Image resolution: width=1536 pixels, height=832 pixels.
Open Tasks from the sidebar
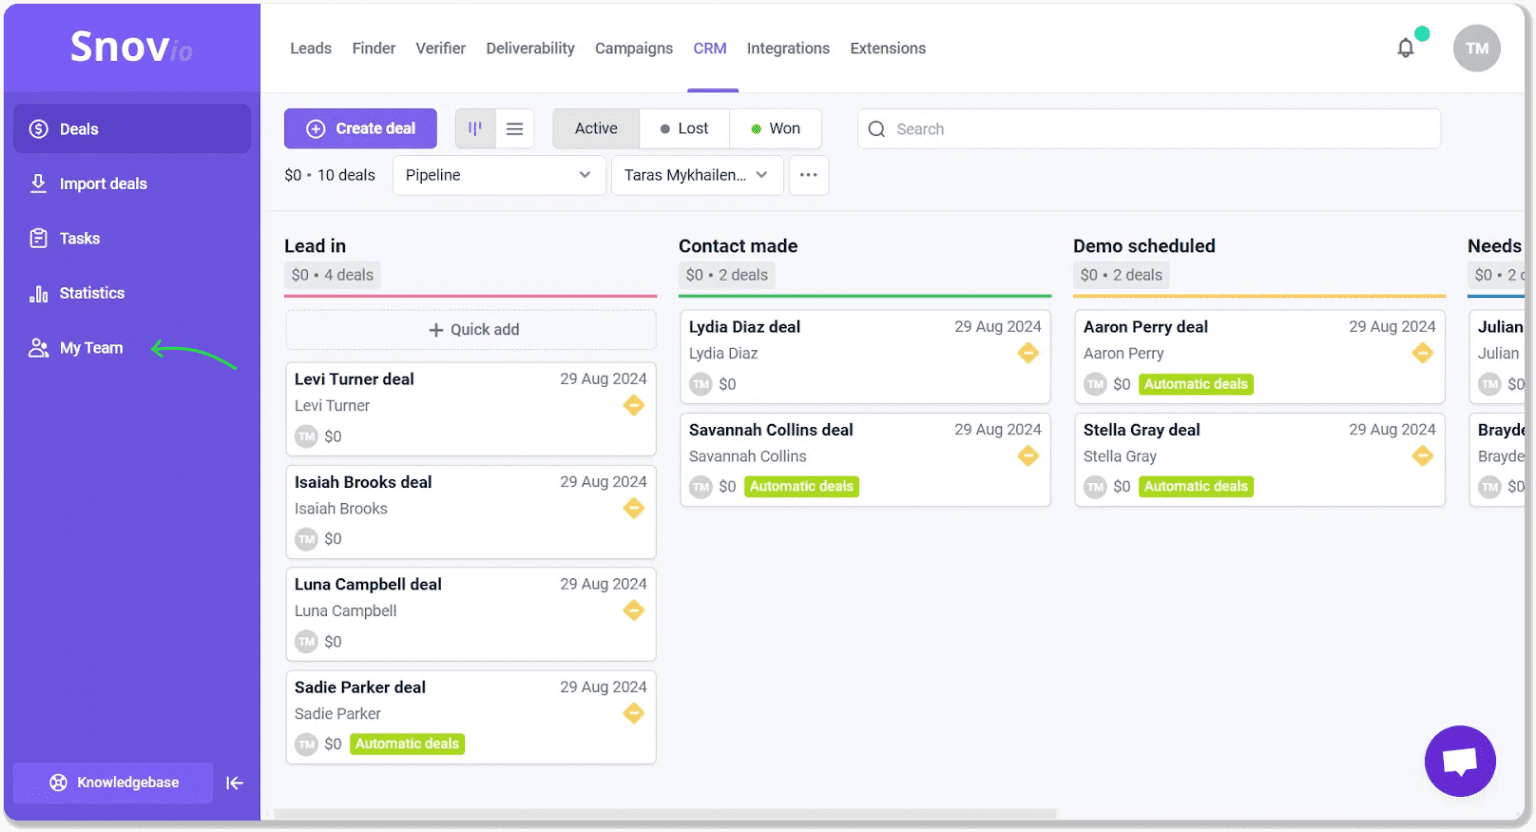[x=80, y=238]
